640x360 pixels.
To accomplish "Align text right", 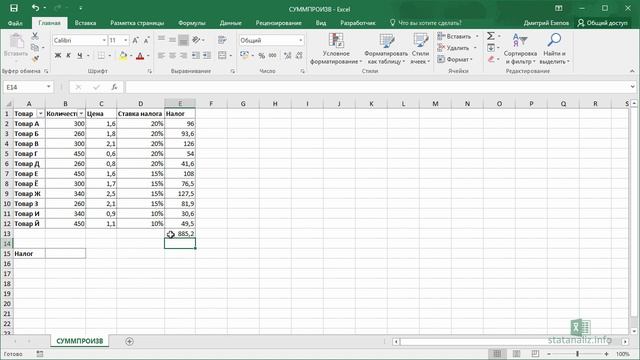I will click(x=183, y=56).
